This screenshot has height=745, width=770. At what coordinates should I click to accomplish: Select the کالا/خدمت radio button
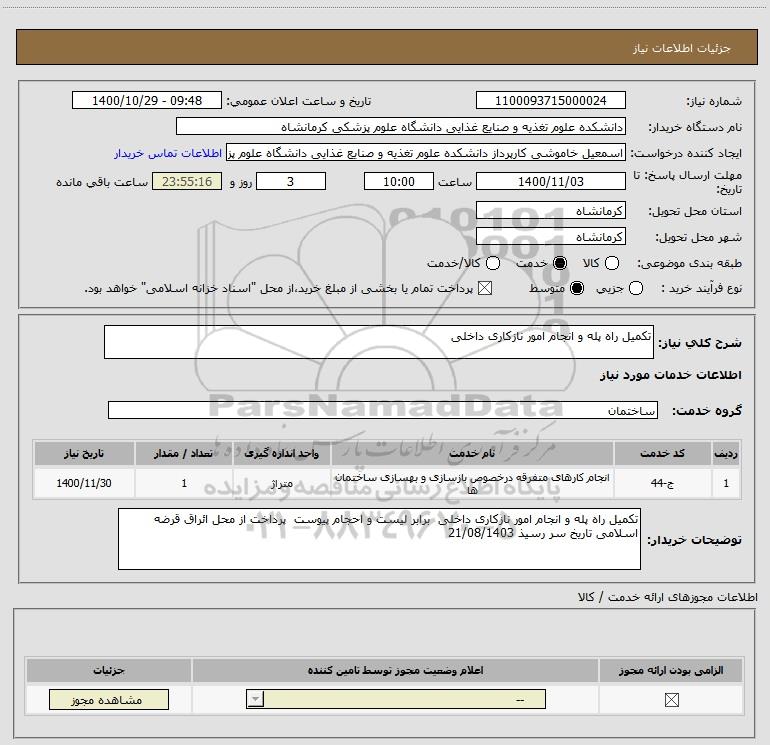coord(493,263)
